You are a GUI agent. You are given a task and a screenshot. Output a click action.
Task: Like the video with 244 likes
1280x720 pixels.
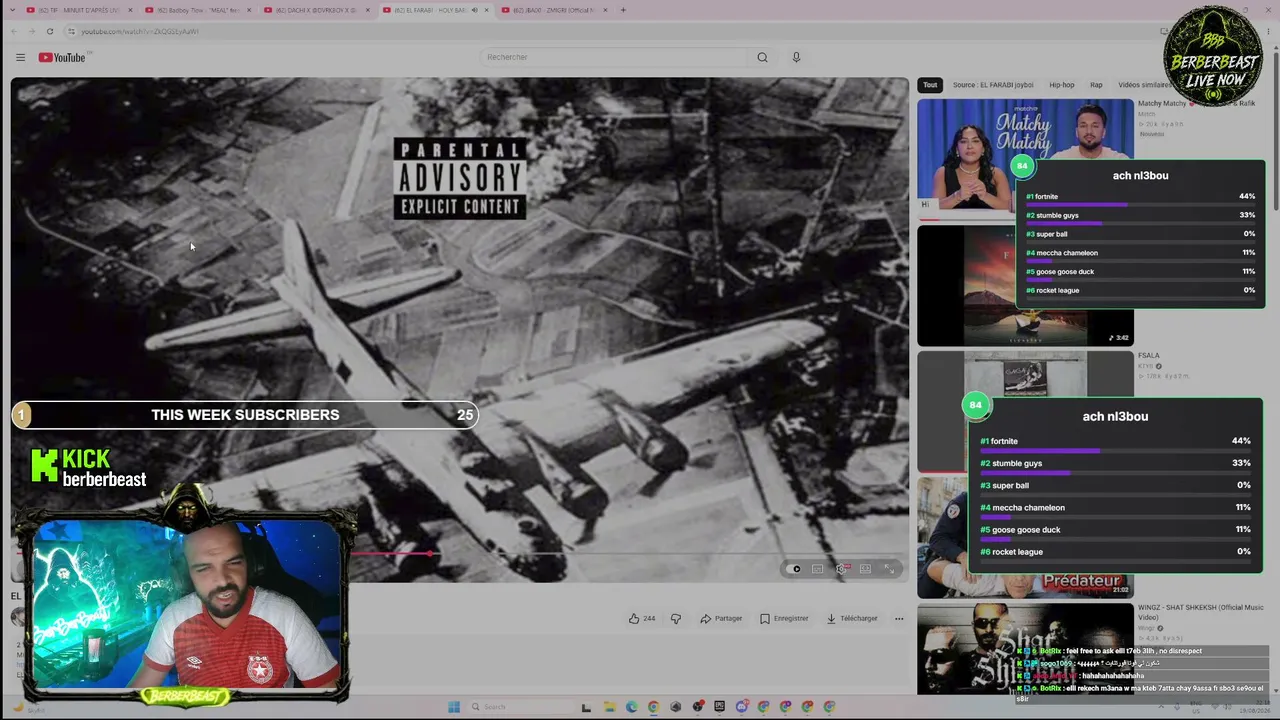(x=641, y=618)
